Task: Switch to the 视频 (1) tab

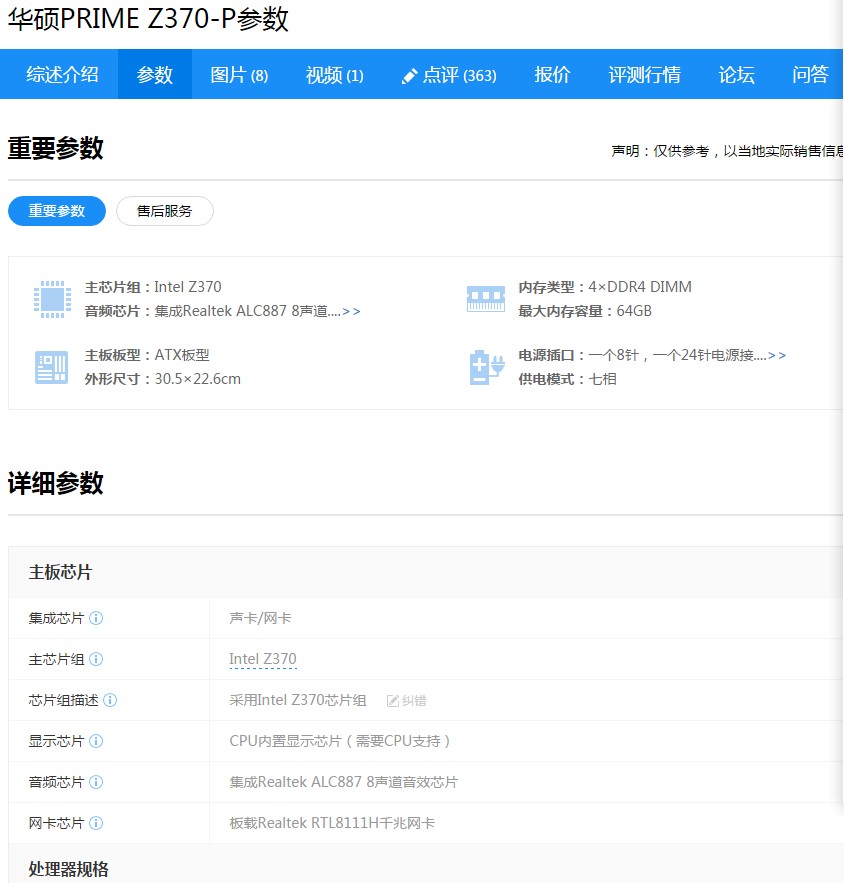Action: click(x=334, y=74)
